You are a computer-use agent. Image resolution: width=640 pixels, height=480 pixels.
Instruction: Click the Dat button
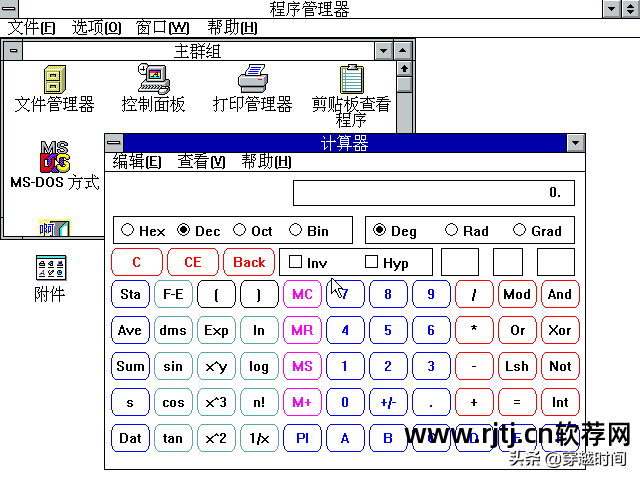(x=130, y=438)
